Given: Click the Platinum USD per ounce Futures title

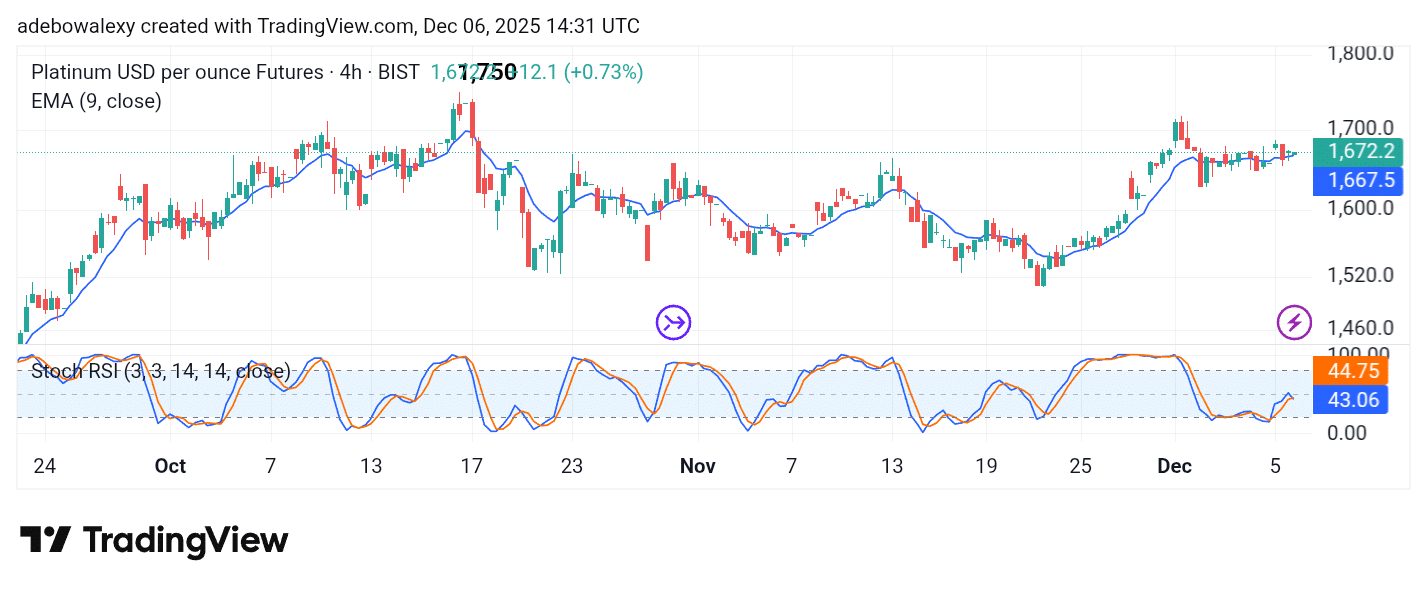Looking at the screenshot, I should tap(177, 72).
